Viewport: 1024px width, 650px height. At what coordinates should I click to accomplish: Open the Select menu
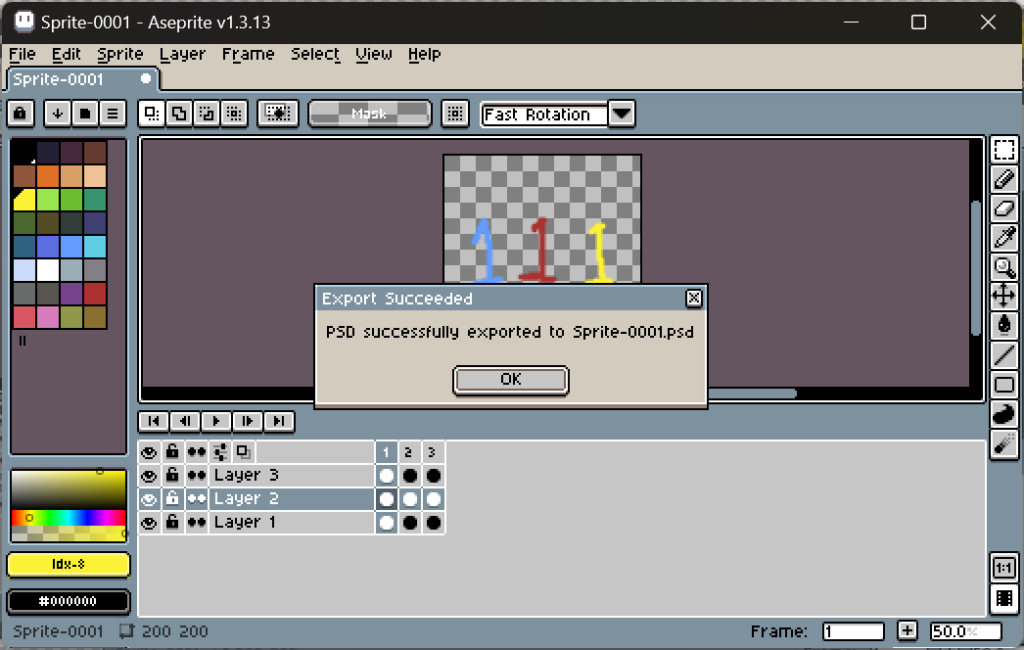click(x=315, y=54)
